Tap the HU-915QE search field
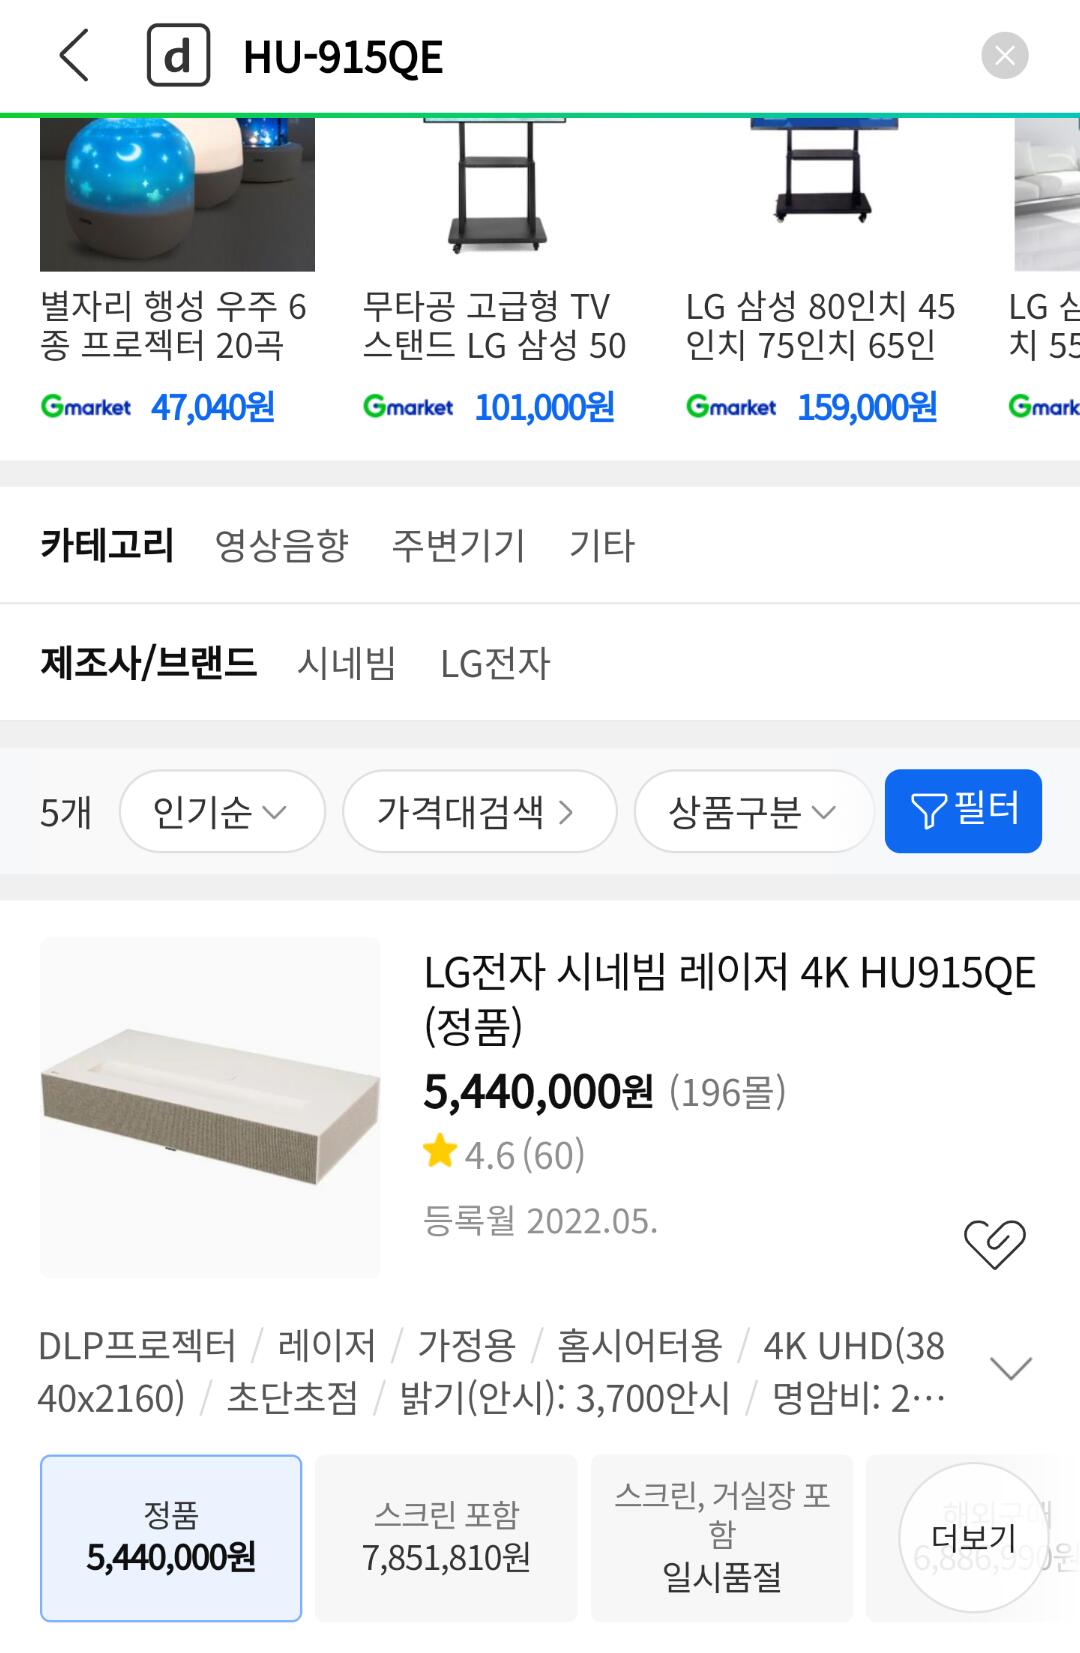1080x1653 pixels. pyautogui.click(x=600, y=56)
